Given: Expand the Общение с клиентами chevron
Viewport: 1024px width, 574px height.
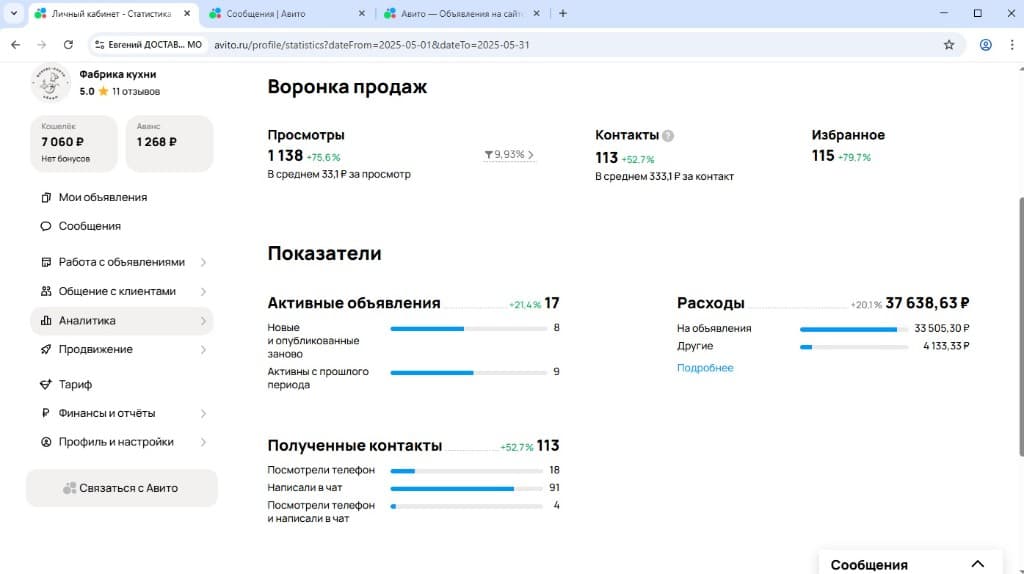Looking at the screenshot, I should [x=203, y=291].
